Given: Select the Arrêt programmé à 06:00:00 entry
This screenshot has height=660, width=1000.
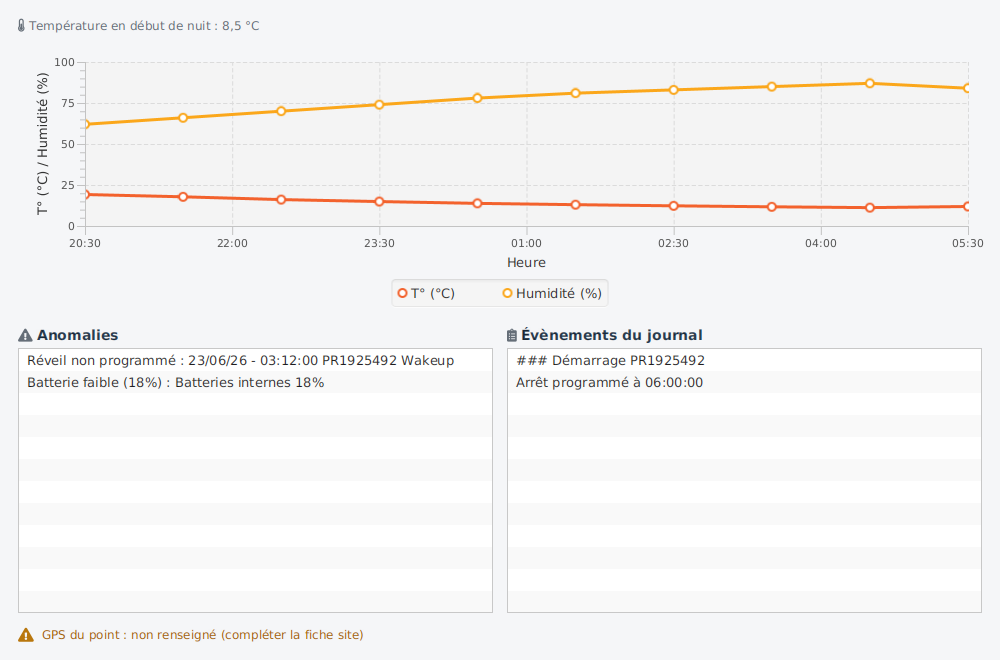Looking at the screenshot, I should pos(744,383).
